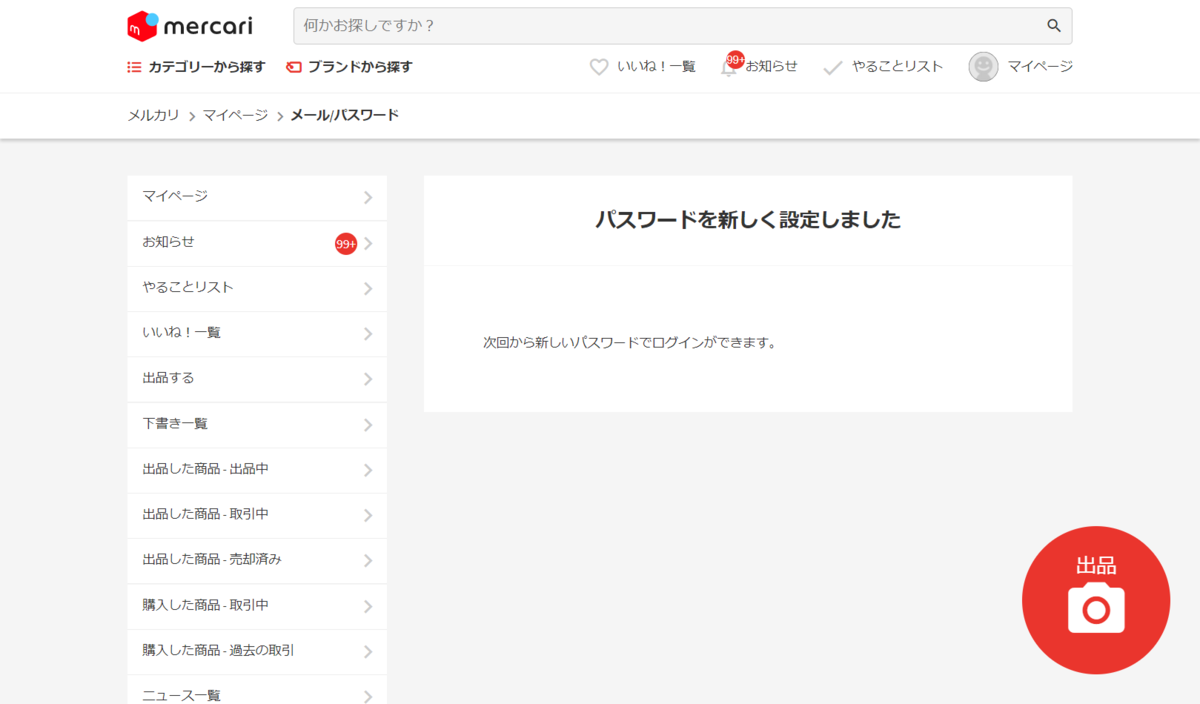
Task: Click the Mercari logo
Action: pyautogui.click(x=190, y=26)
